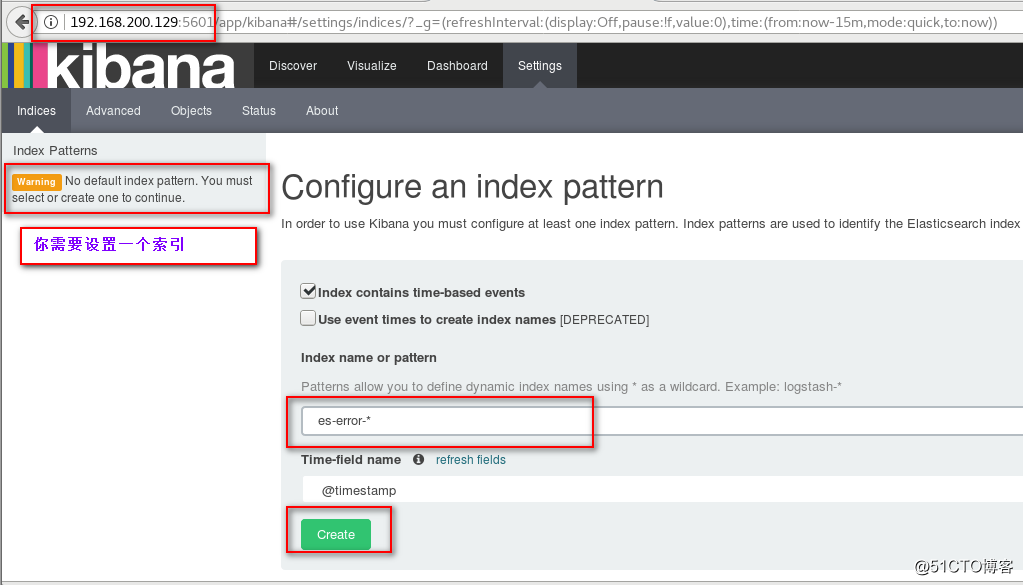Click the Time-field name label

click(351, 460)
